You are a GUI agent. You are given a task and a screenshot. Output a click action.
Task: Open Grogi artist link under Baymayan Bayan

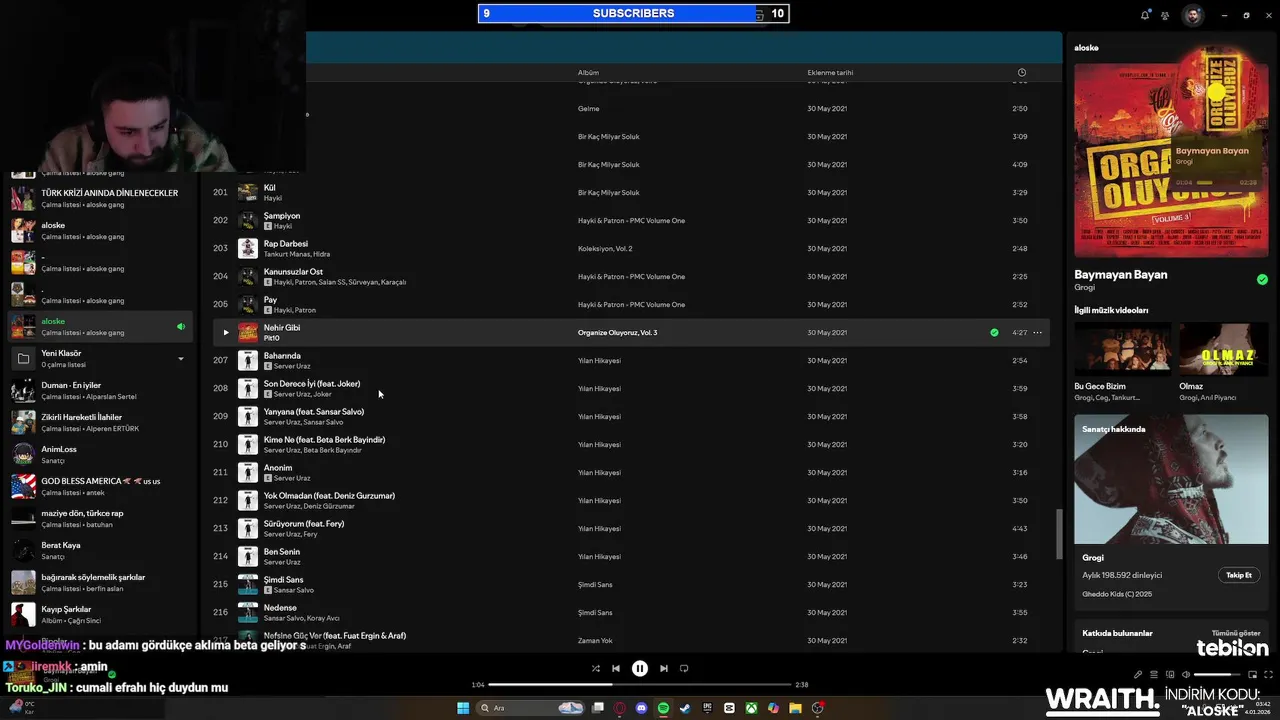click(1085, 288)
